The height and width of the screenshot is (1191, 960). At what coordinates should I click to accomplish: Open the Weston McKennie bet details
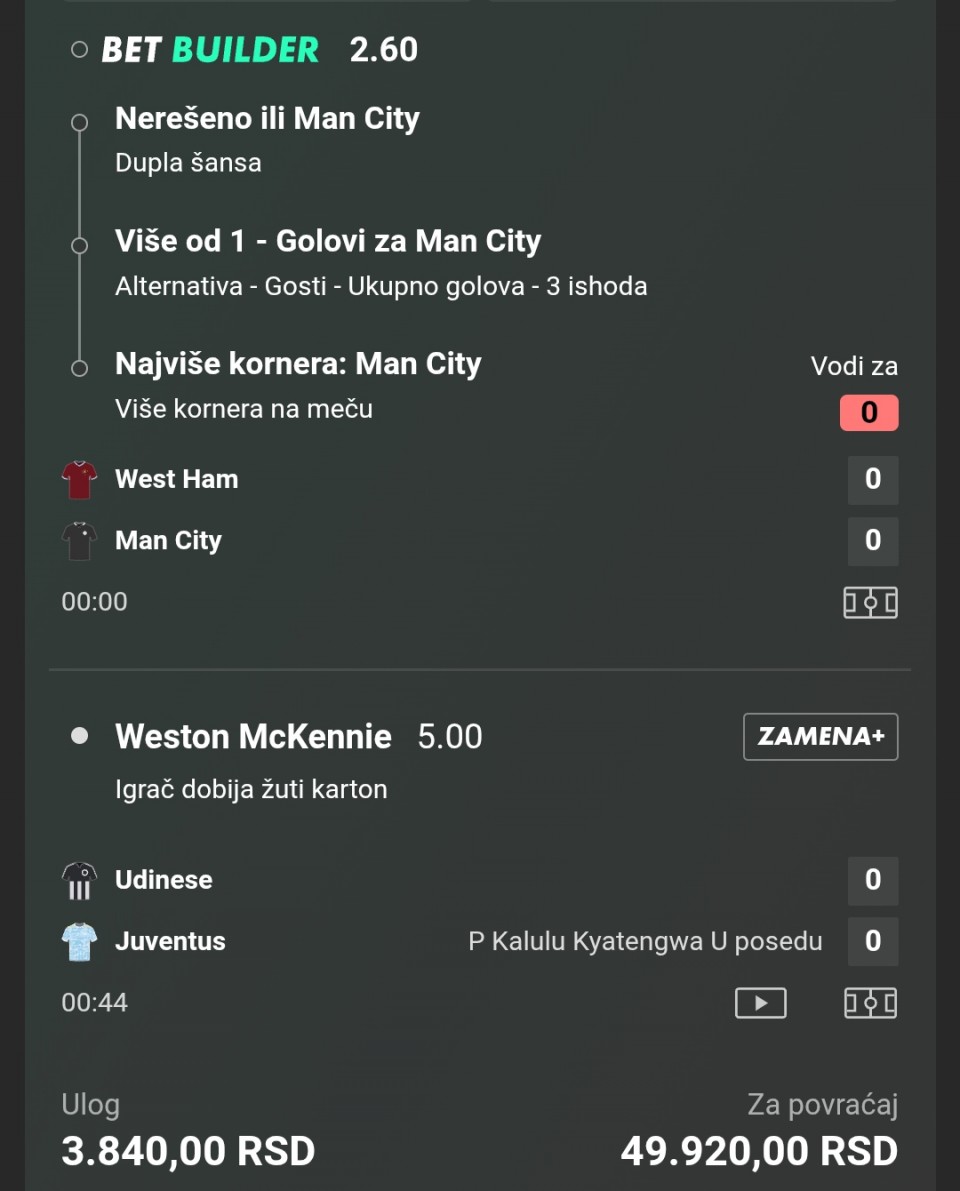click(253, 737)
